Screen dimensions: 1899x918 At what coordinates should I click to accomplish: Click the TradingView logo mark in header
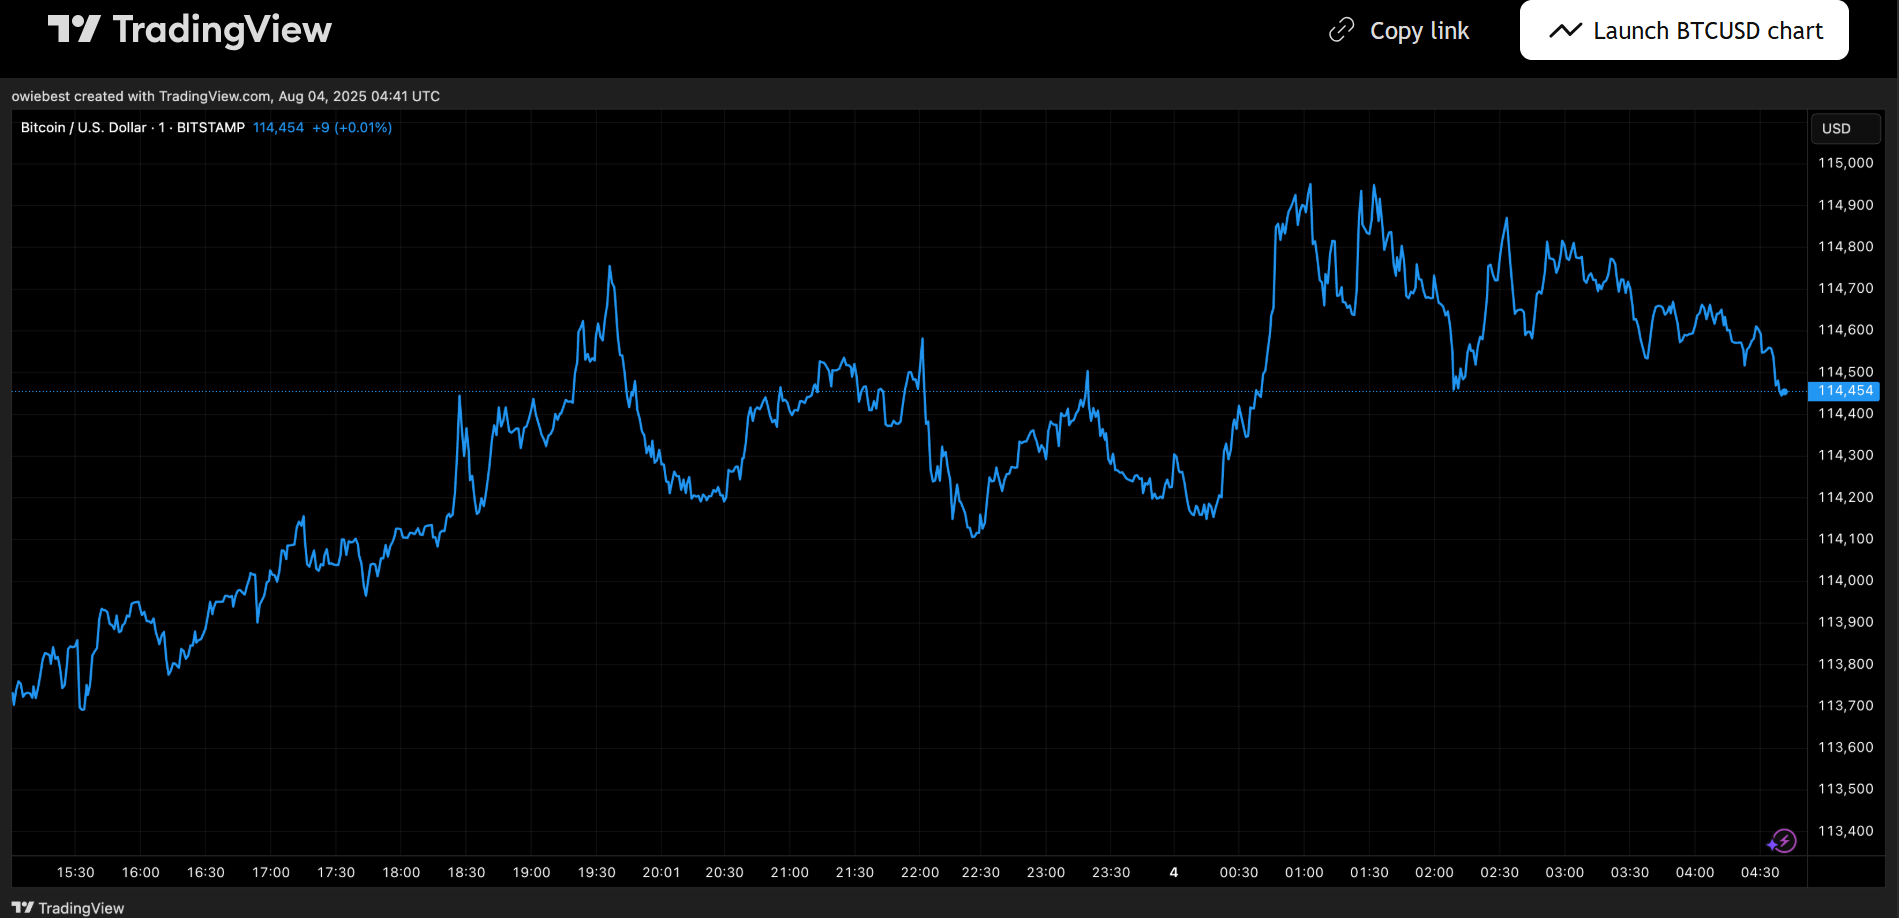pos(74,29)
